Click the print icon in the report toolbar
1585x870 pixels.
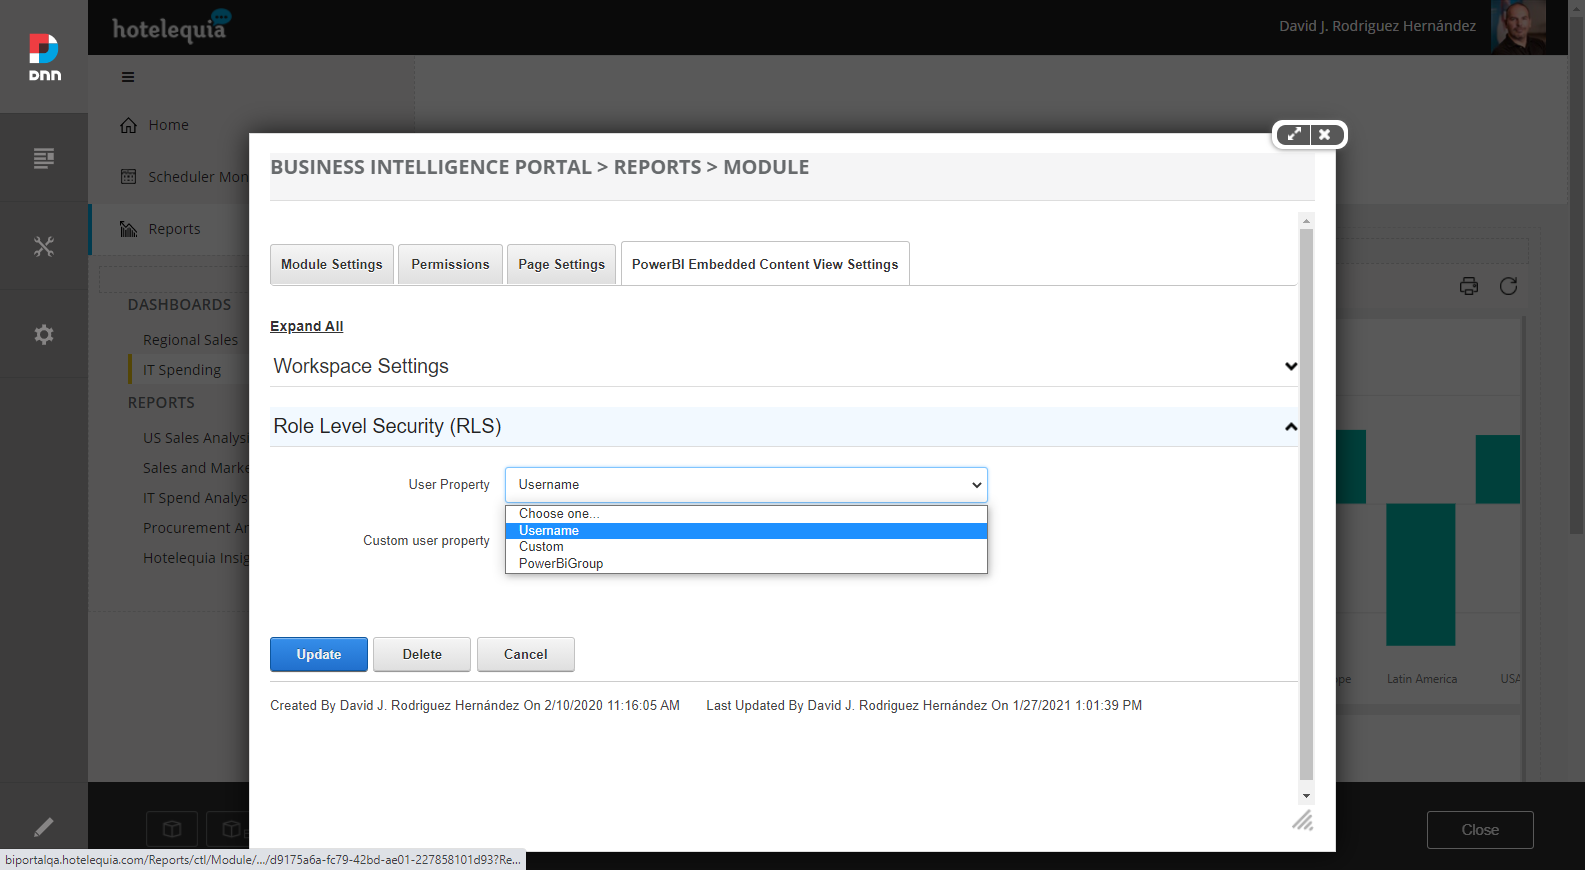[x=1469, y=286]
